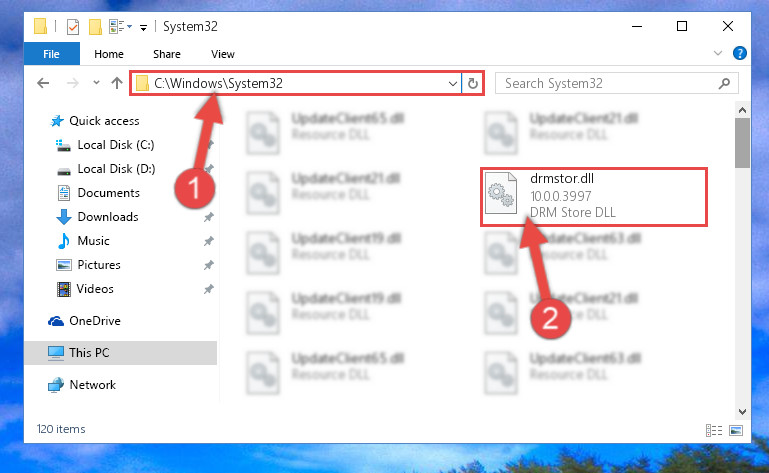Click the Search System32 field

[x=608, y=83]
